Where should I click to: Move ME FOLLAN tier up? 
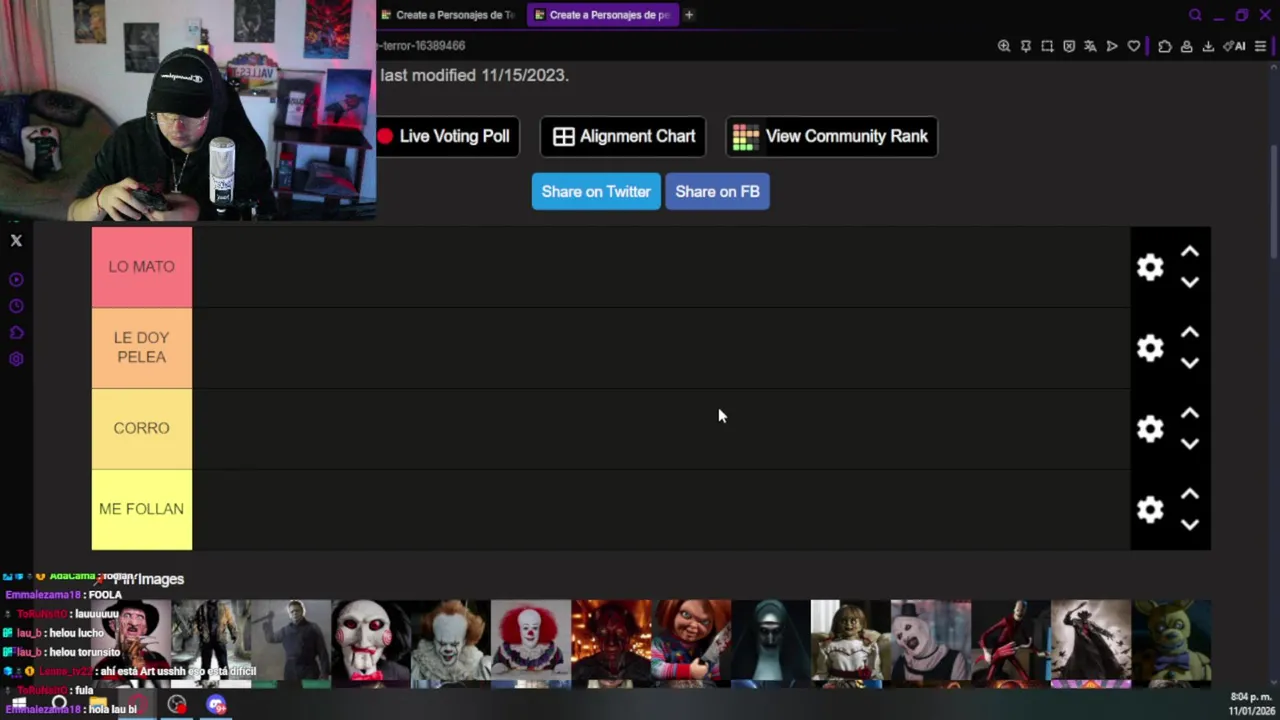pyautogui.click(x=1190, y=495)
